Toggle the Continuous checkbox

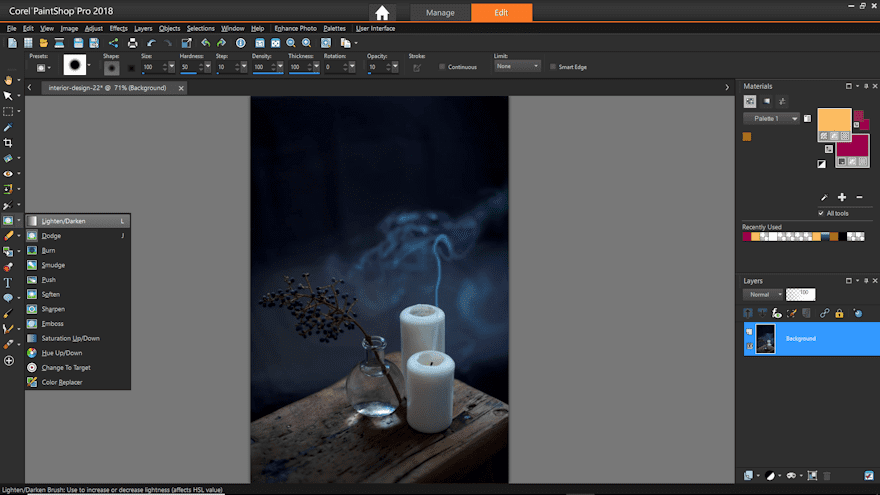pos(442,67)
